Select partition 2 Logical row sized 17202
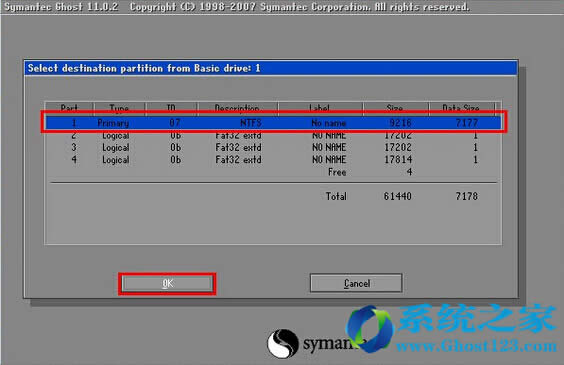 [273, 136]
